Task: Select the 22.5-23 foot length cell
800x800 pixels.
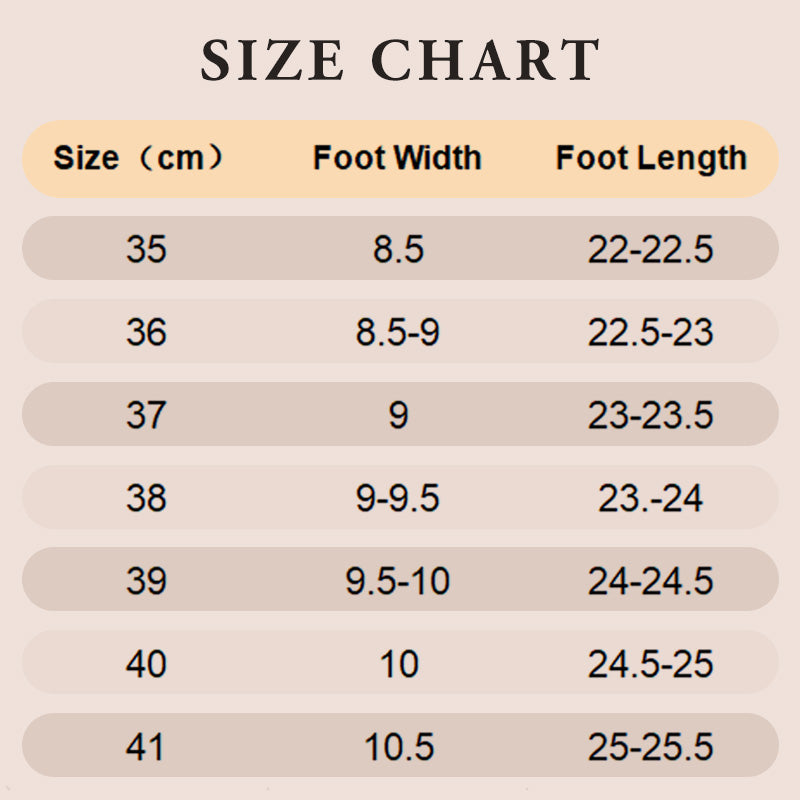Action: pos(650,332)
